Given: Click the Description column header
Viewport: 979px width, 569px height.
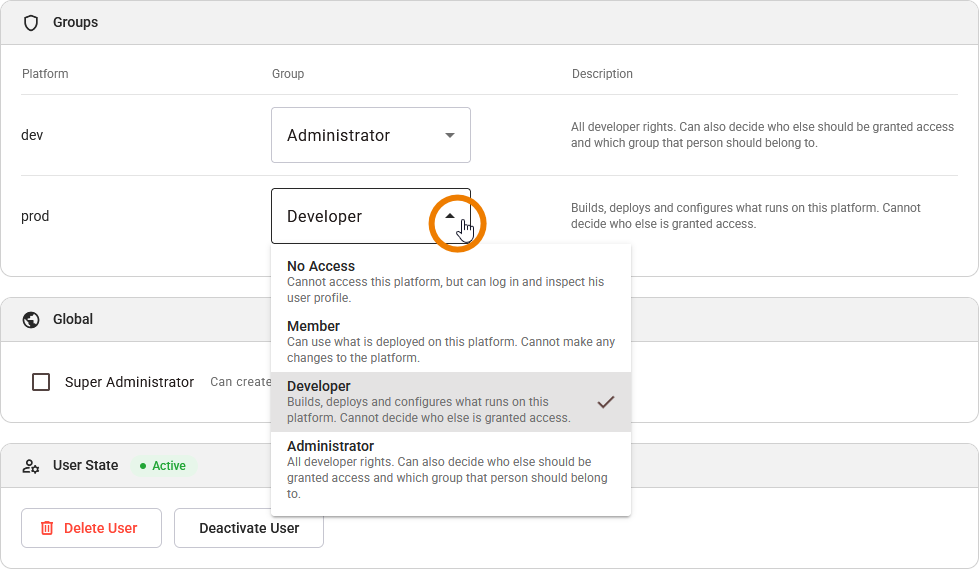Looking at the screenshot, I should (x=602, y=74).
